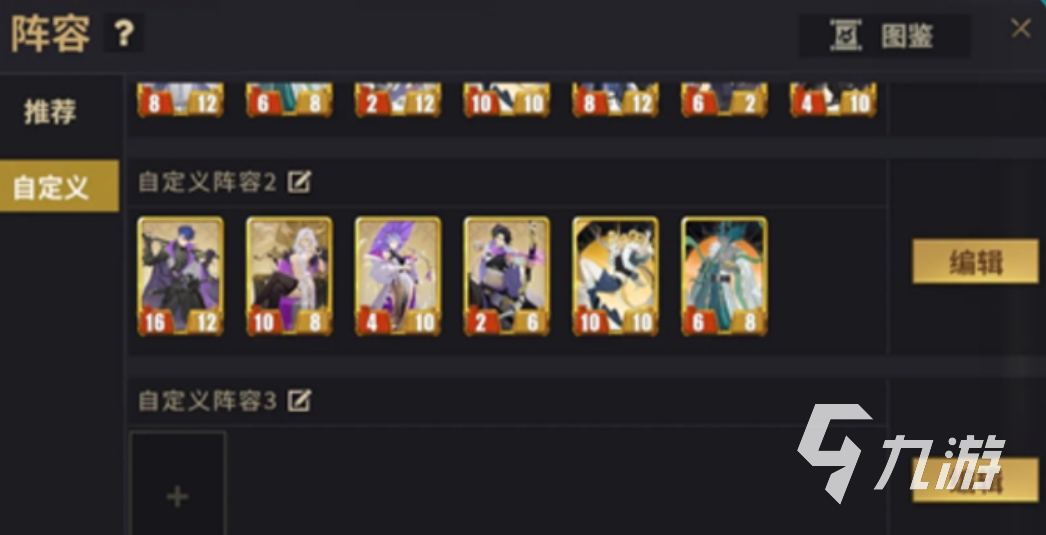The height and width of the screenshot is (535, 1046).
Task: Click the help question mark icon
Action: point(123,33)
